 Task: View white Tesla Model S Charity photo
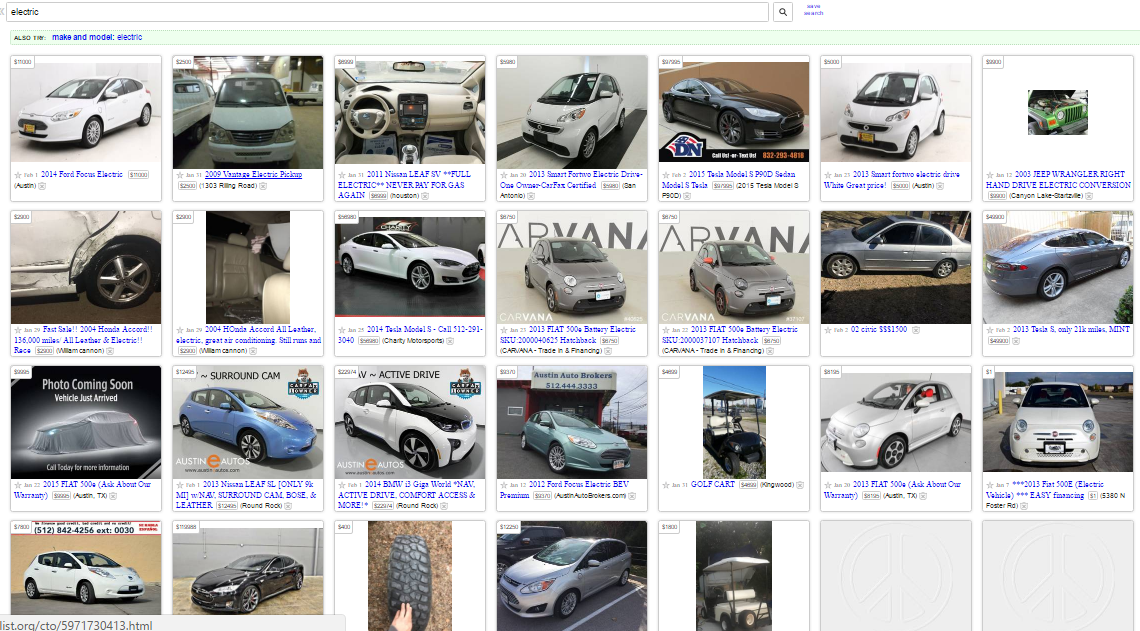(410, 267)
